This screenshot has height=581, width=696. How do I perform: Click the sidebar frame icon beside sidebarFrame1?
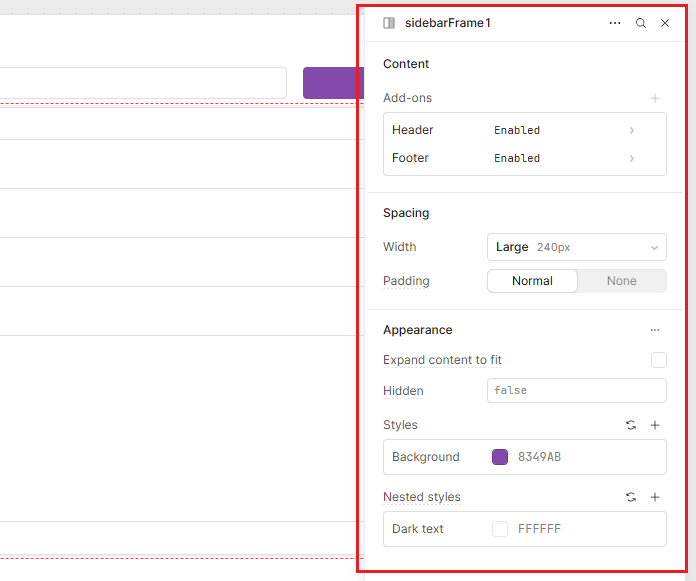click(x=389, y=23)
